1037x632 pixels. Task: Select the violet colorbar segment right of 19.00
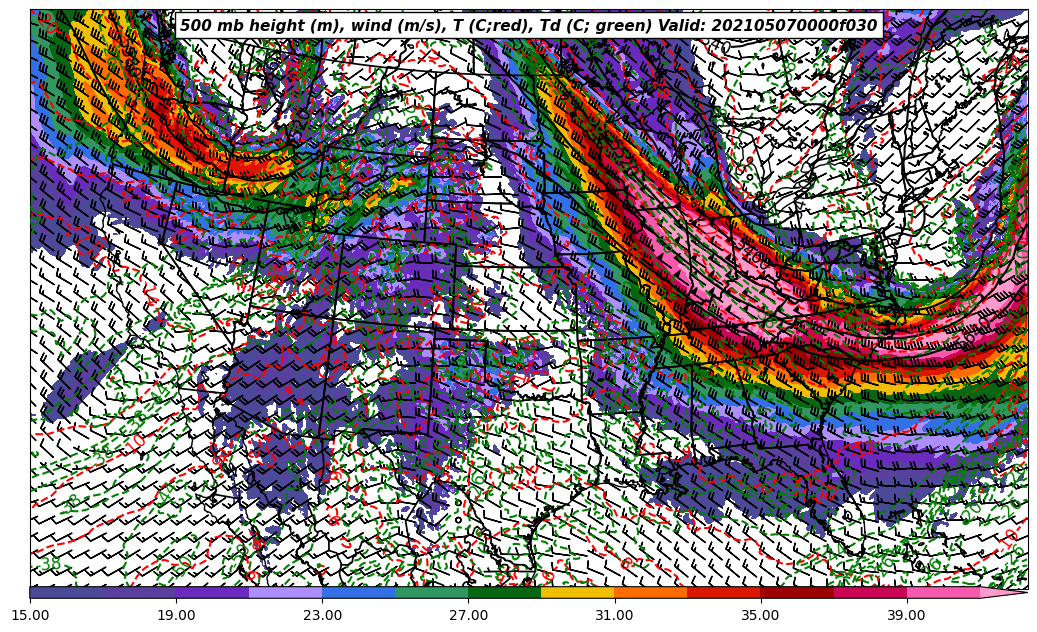pos(212,592)
